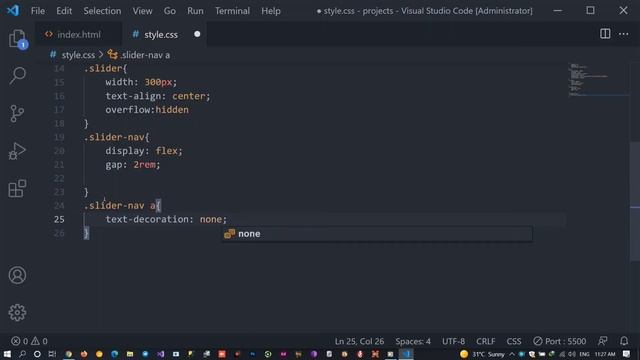
Task: Open Source Control view
Action: point(17,113)
